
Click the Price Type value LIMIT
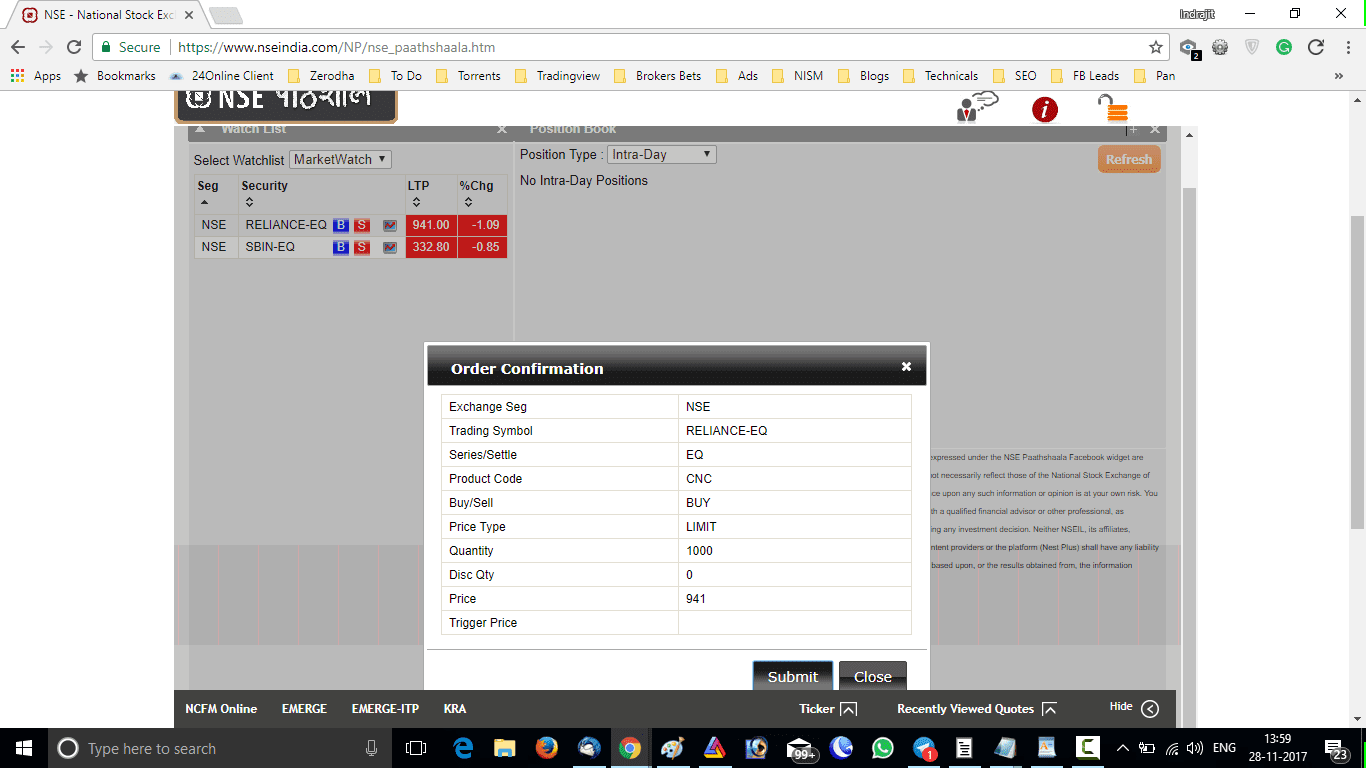(701, 527)
